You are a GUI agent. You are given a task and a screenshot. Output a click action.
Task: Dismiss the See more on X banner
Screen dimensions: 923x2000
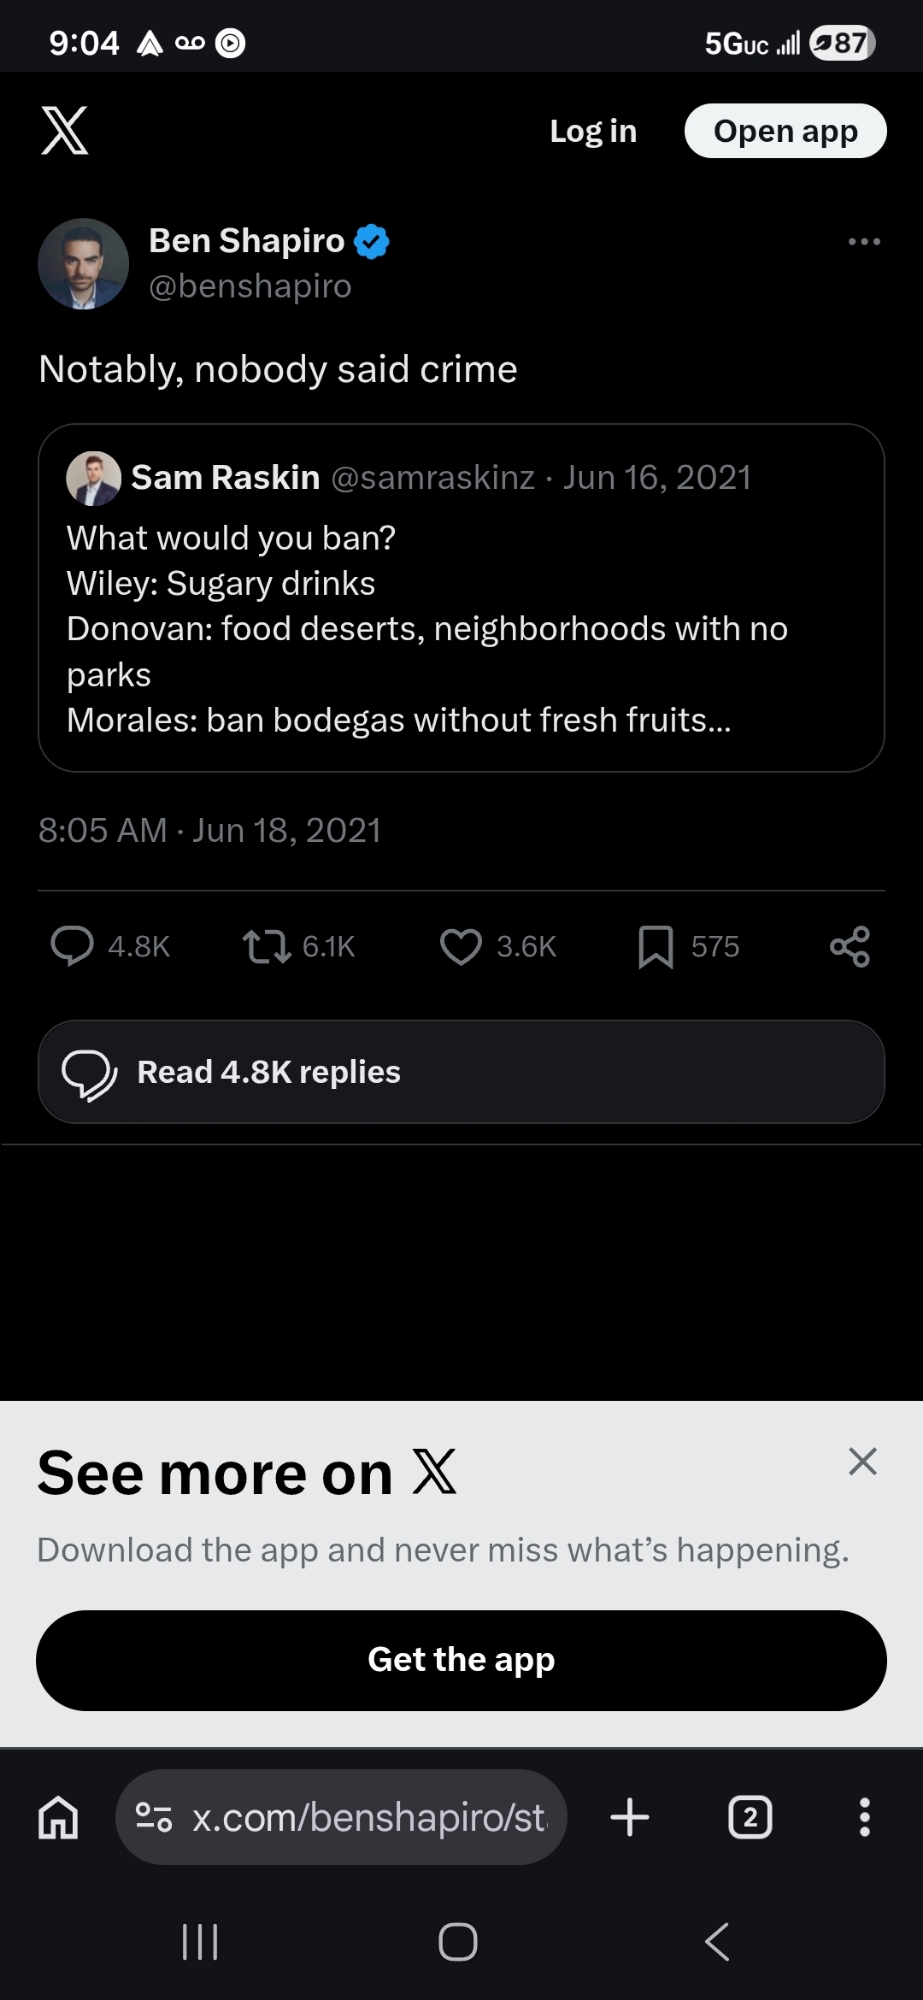pyautogui.click(x=862, y=1462)
